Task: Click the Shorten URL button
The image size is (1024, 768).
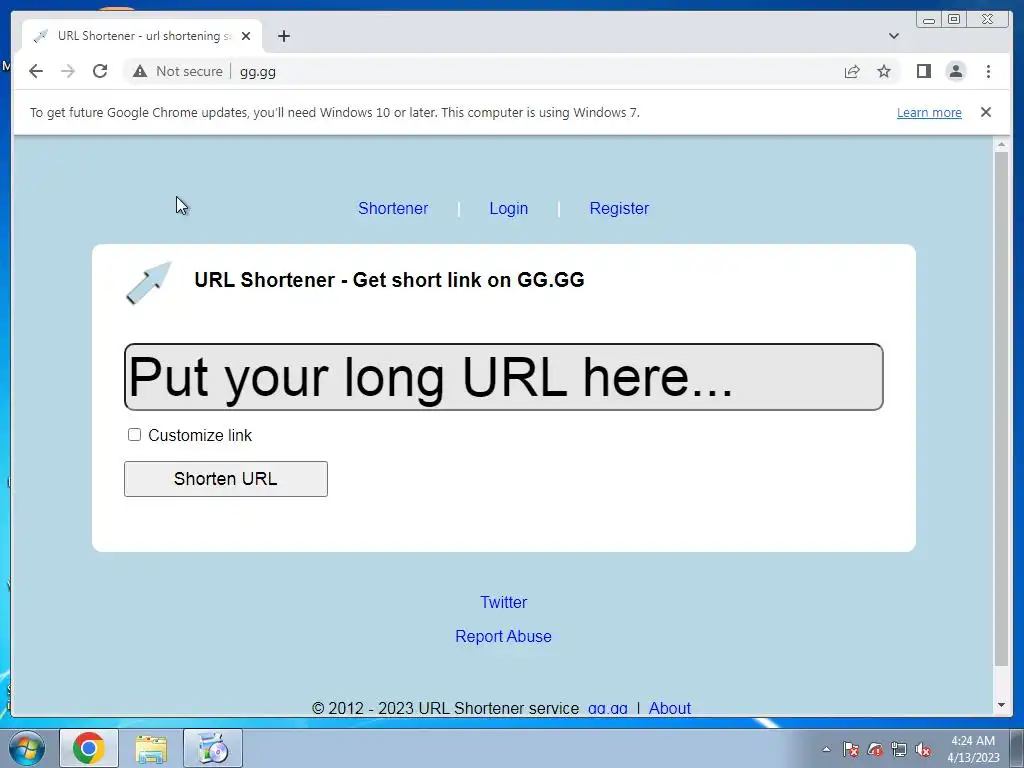Action: [226, 479]
